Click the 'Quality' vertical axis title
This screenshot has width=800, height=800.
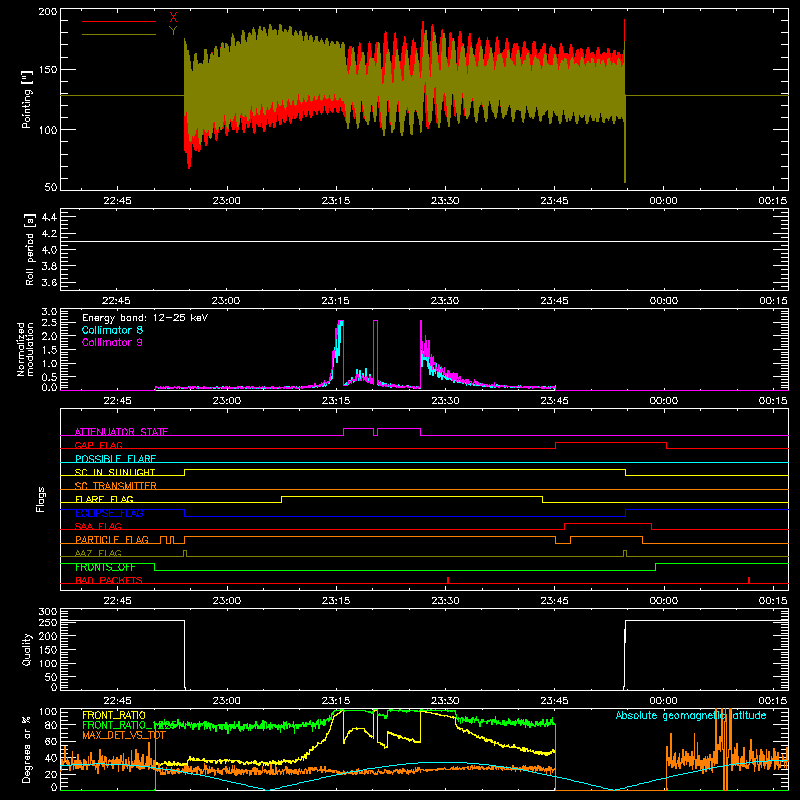pyautogui.click(x=27, y=649)
